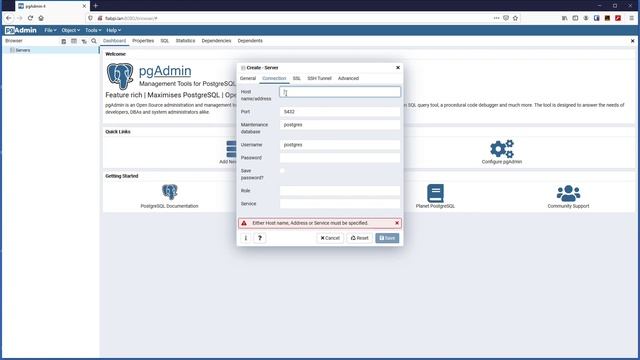Switch to the General tab in dialog

pyautogui.click(x=248, y=78)
